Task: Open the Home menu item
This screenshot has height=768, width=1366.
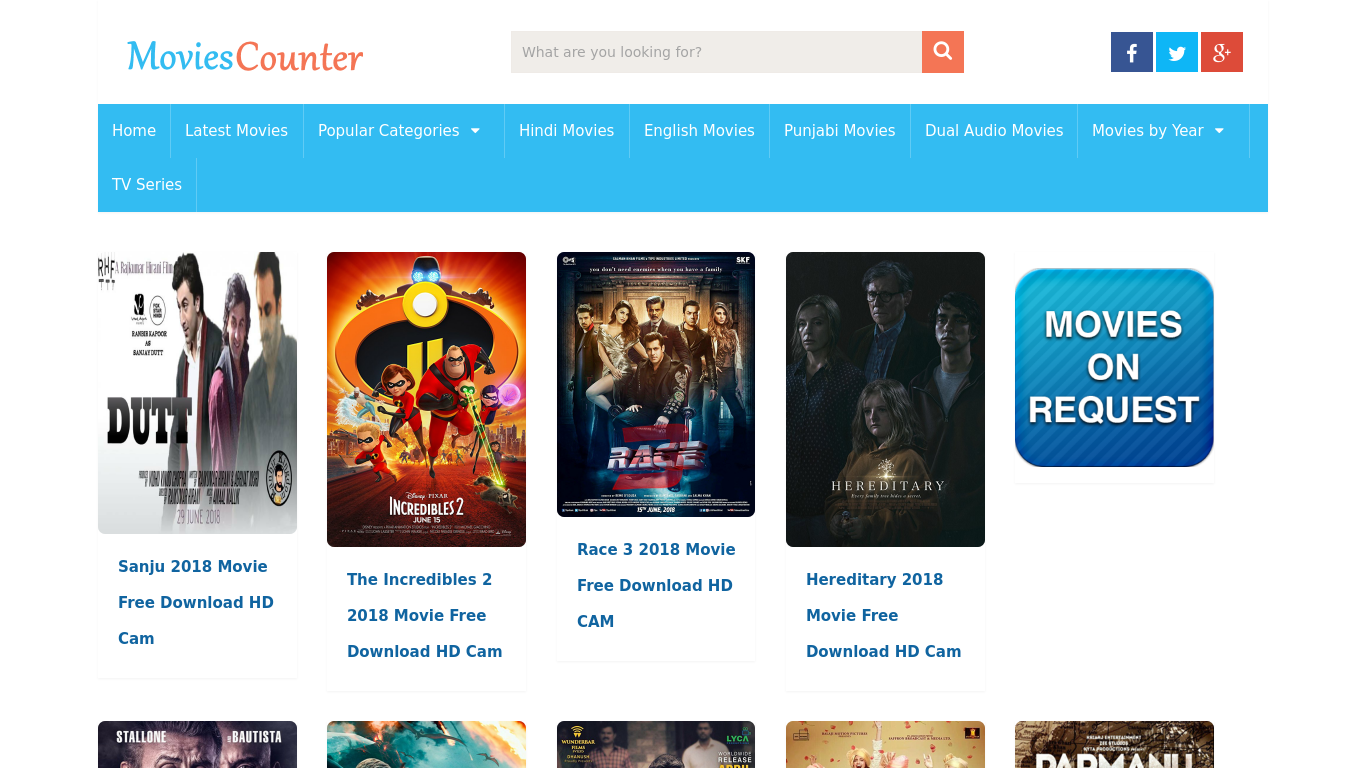Action: 134,131
